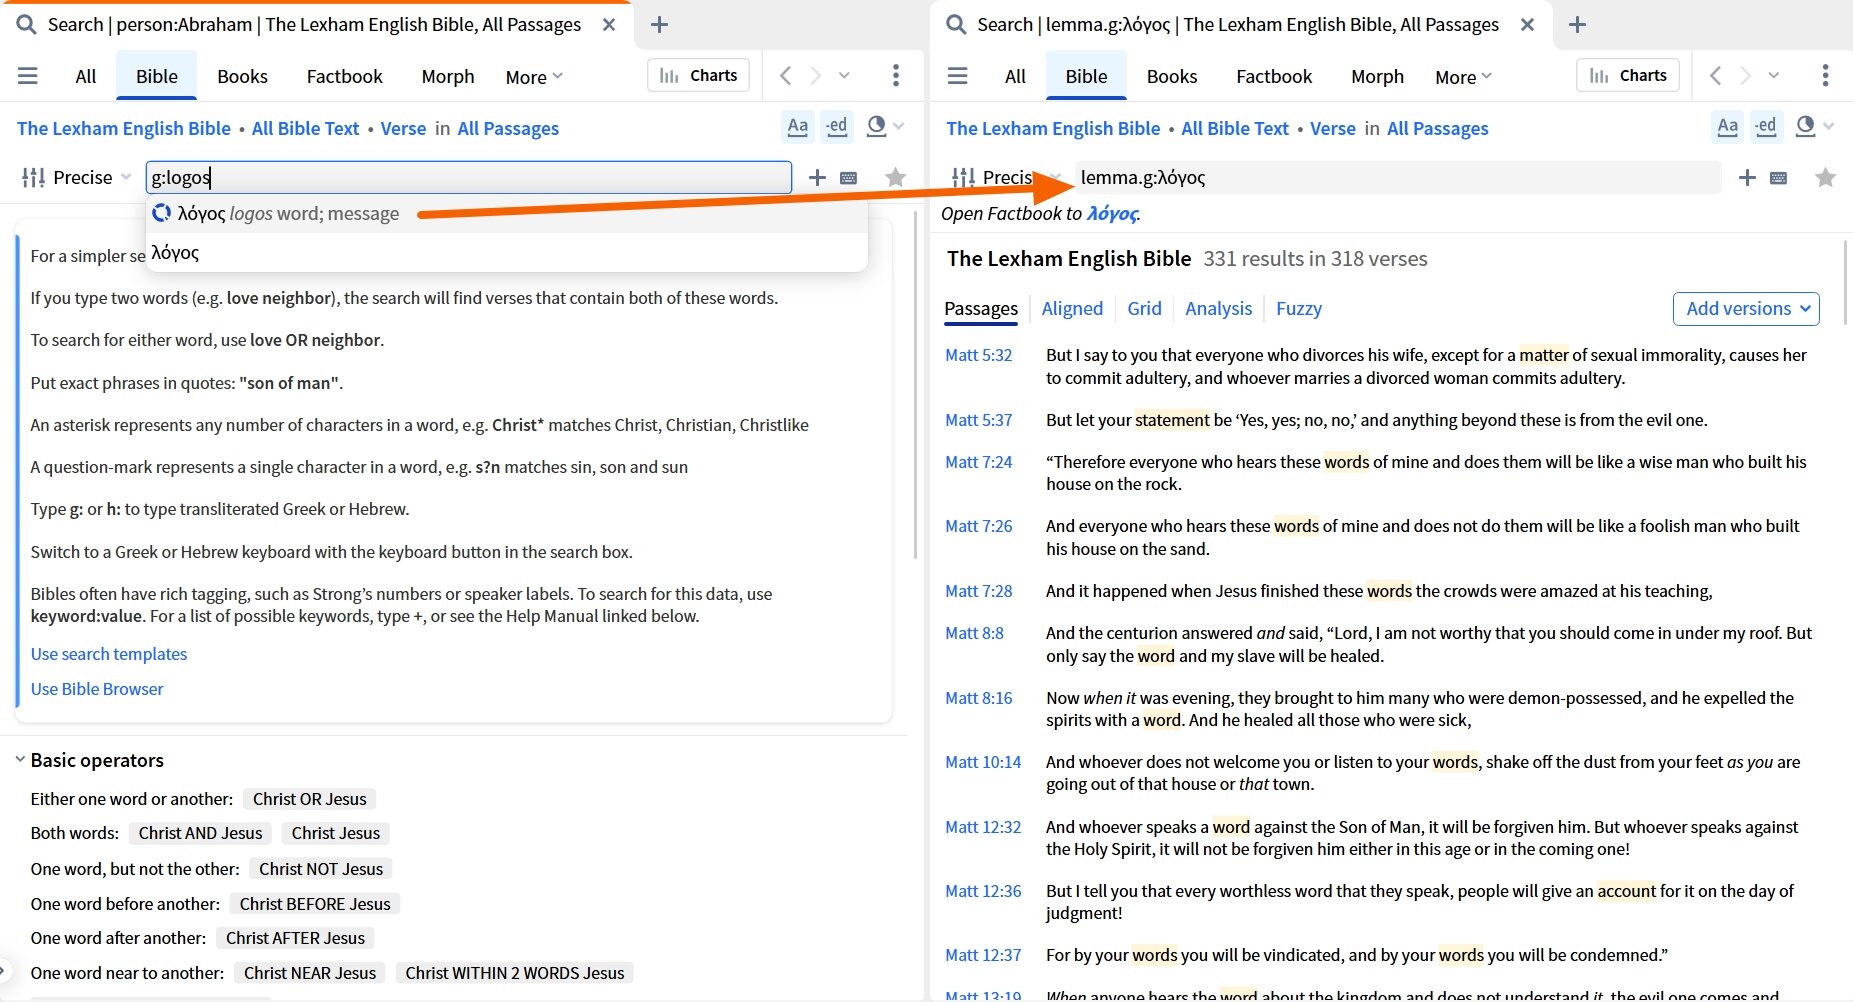The image size is (1853, 1002).
Task: Open the Charts button in right panel
Action: pos(1628,75)
